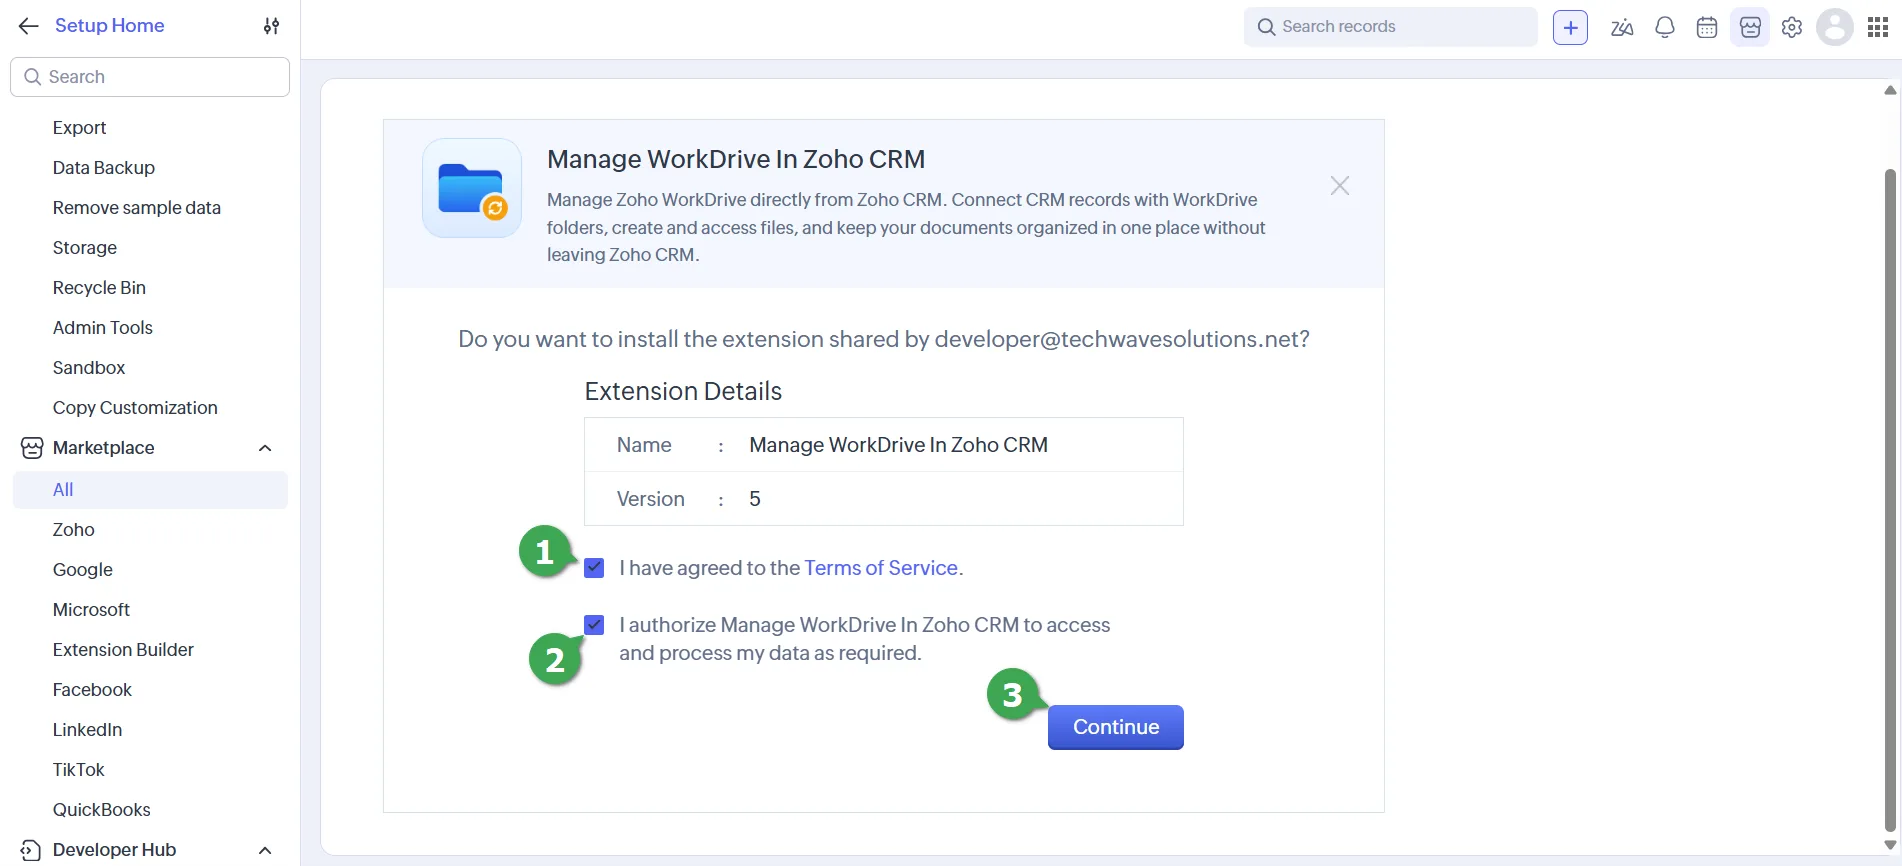Go to Setup Home link

click(x=110, y=26)
